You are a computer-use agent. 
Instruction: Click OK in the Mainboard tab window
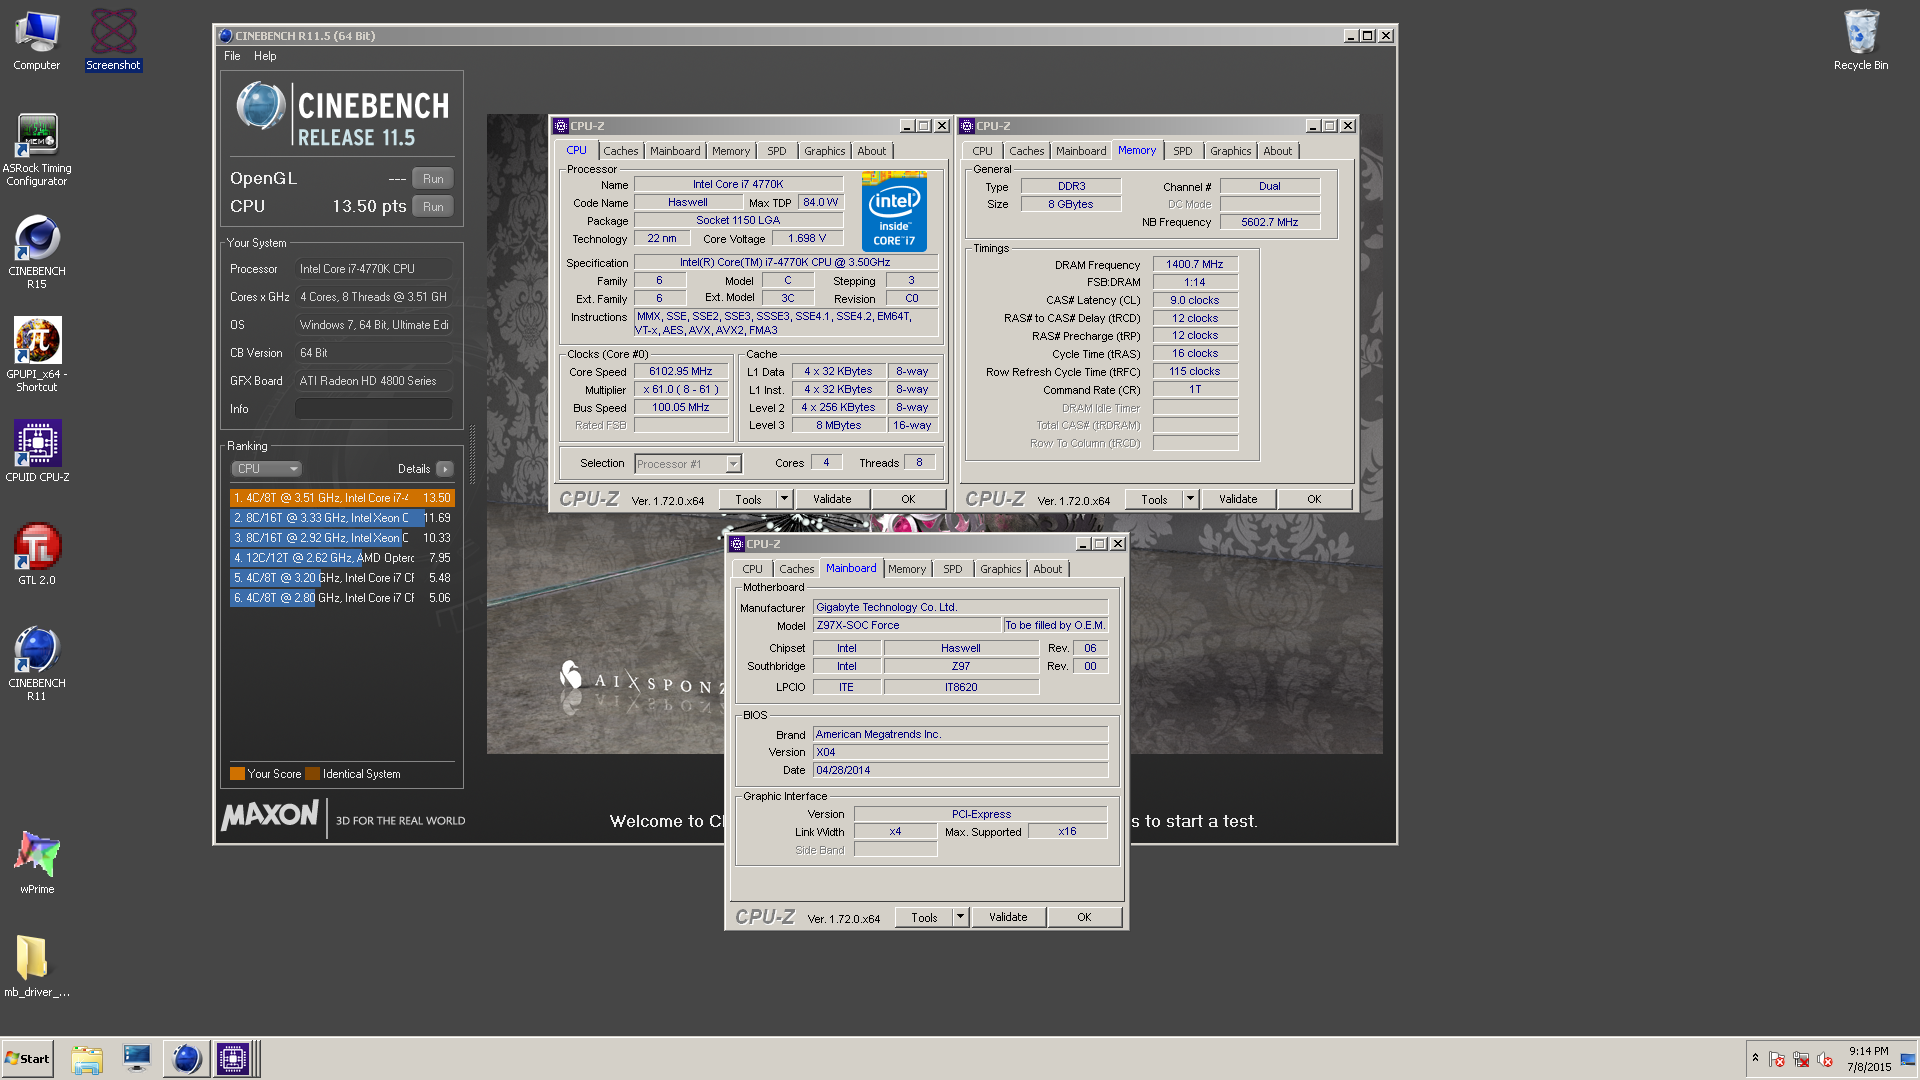(x=1084, y=918)
